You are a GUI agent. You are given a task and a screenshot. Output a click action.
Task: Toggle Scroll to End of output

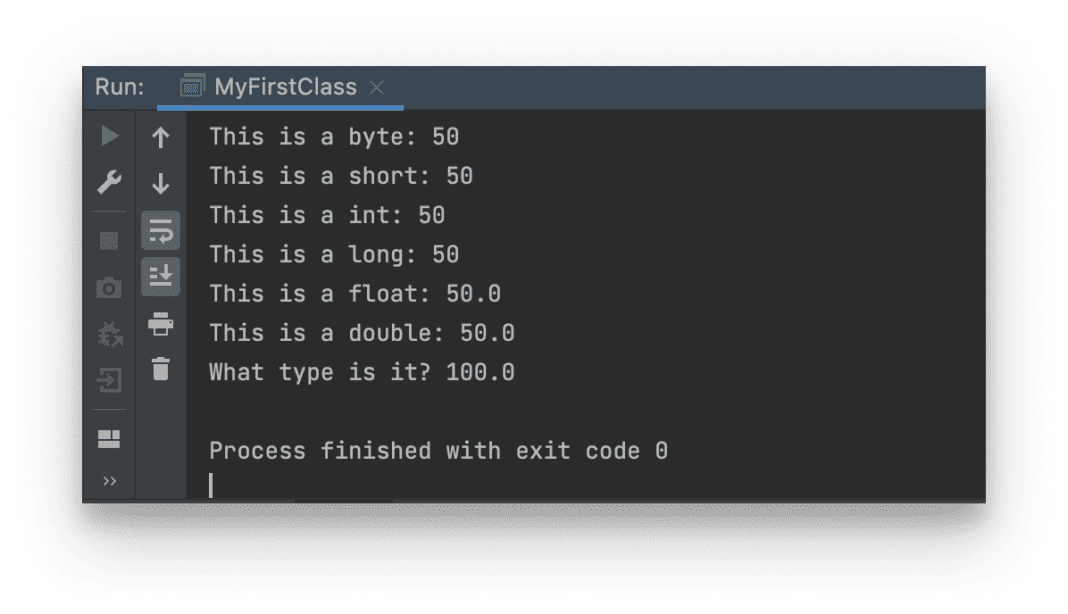click(x=161, y=277)
